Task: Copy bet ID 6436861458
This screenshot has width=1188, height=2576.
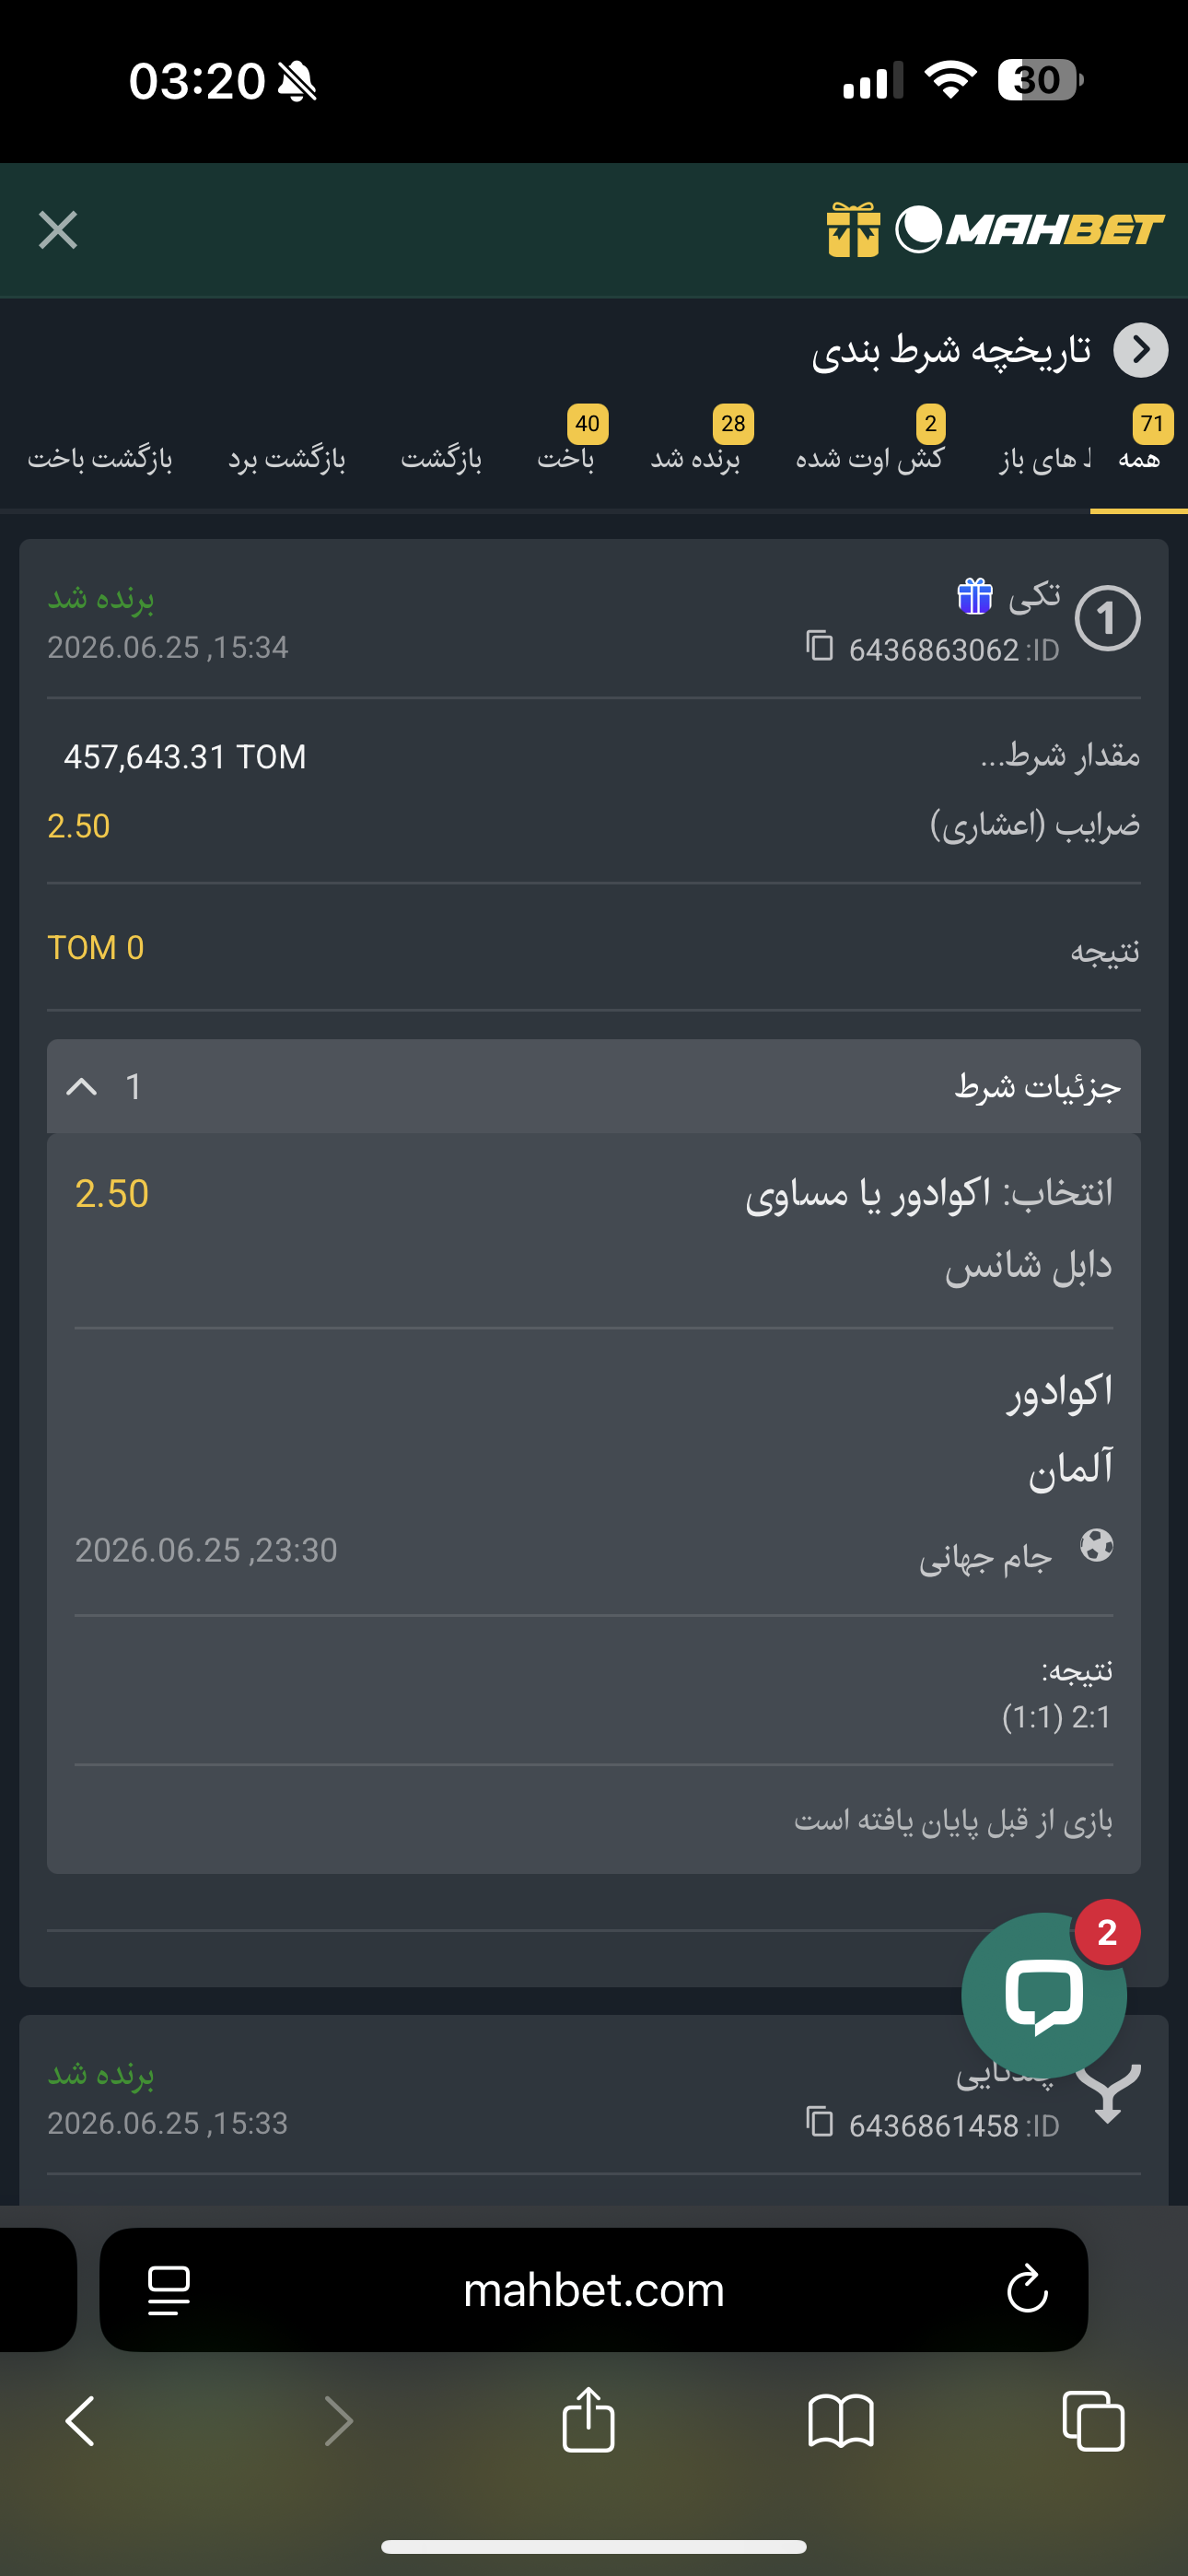Action: 820,2121
